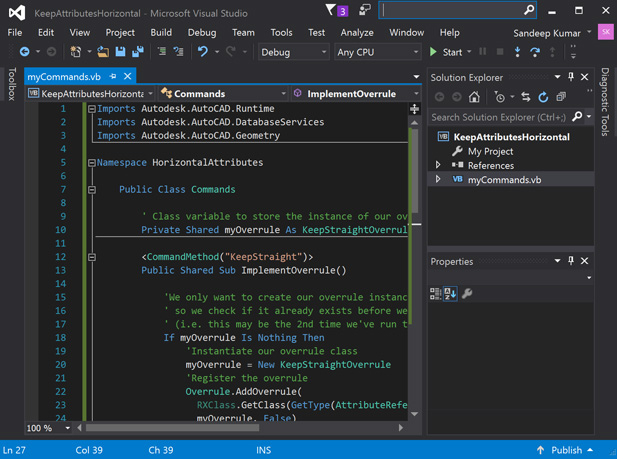Collapse the Public Class Commands block
617x459 pixels.
[x=92, y=190]
